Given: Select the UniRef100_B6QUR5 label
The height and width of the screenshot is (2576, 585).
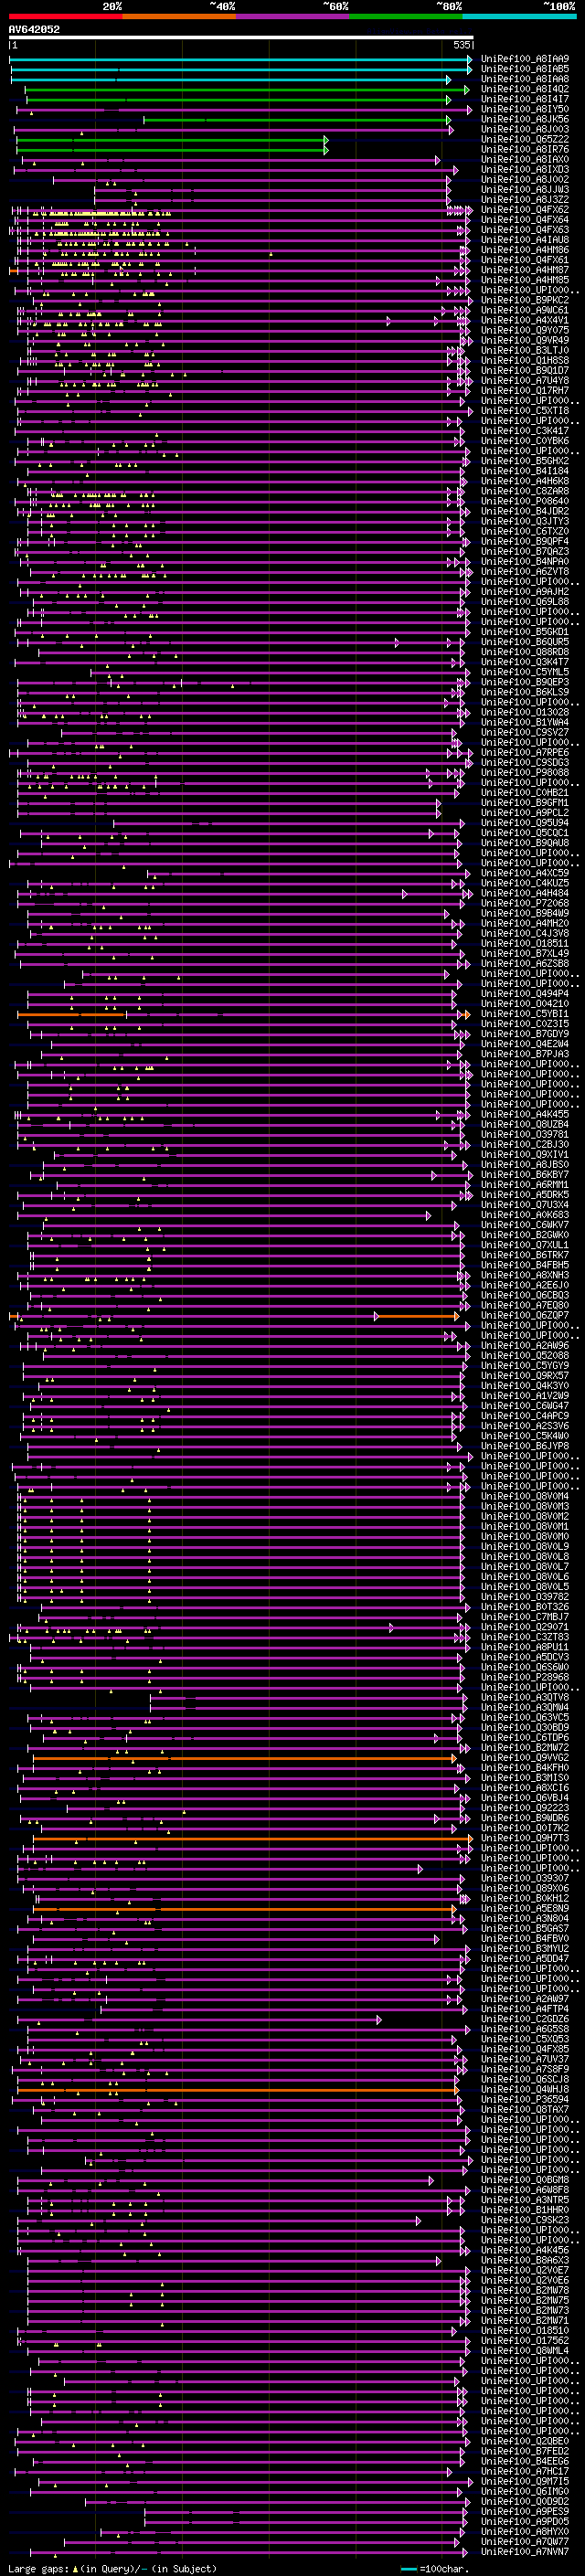Looking at the screenshot, I should tap(525, 642).
